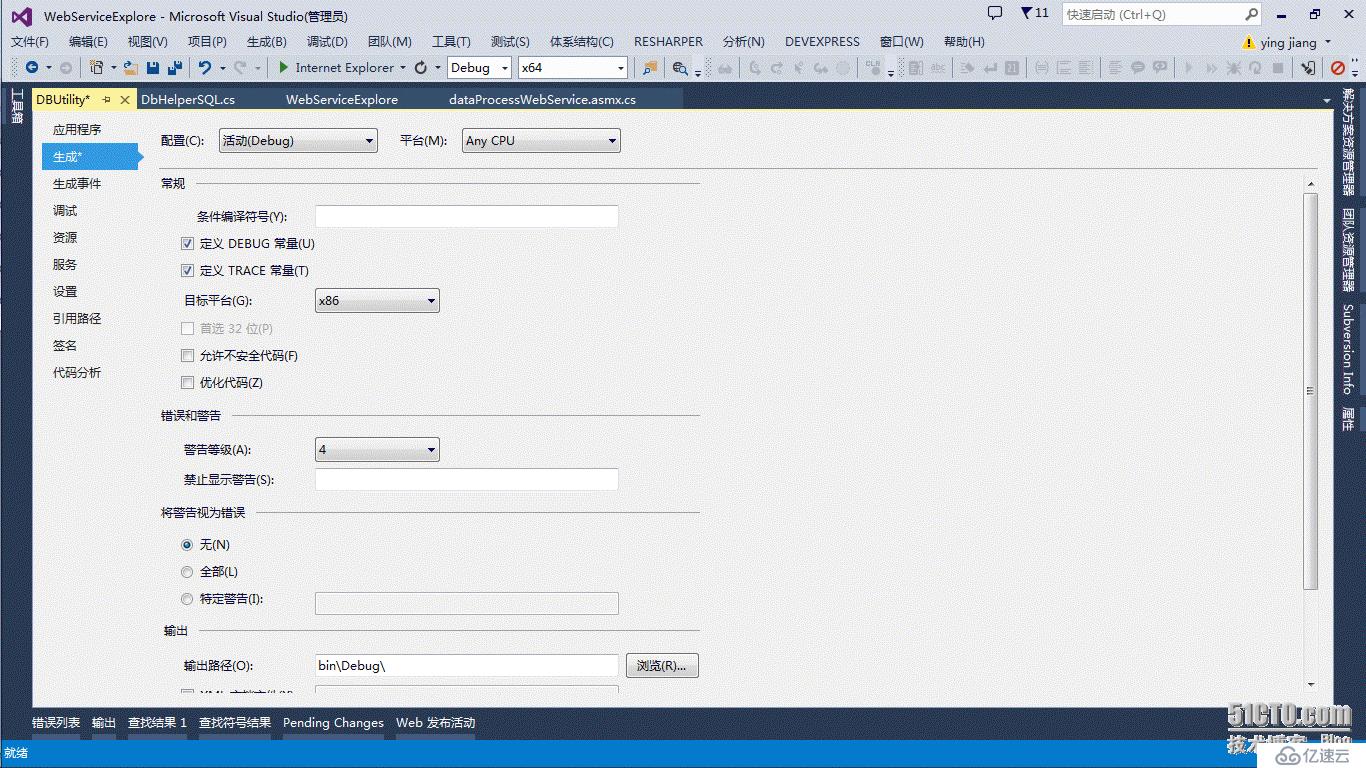Select the All (全部) warnings radio button
Screen dimensions: 1366x768
coord(187,572)
